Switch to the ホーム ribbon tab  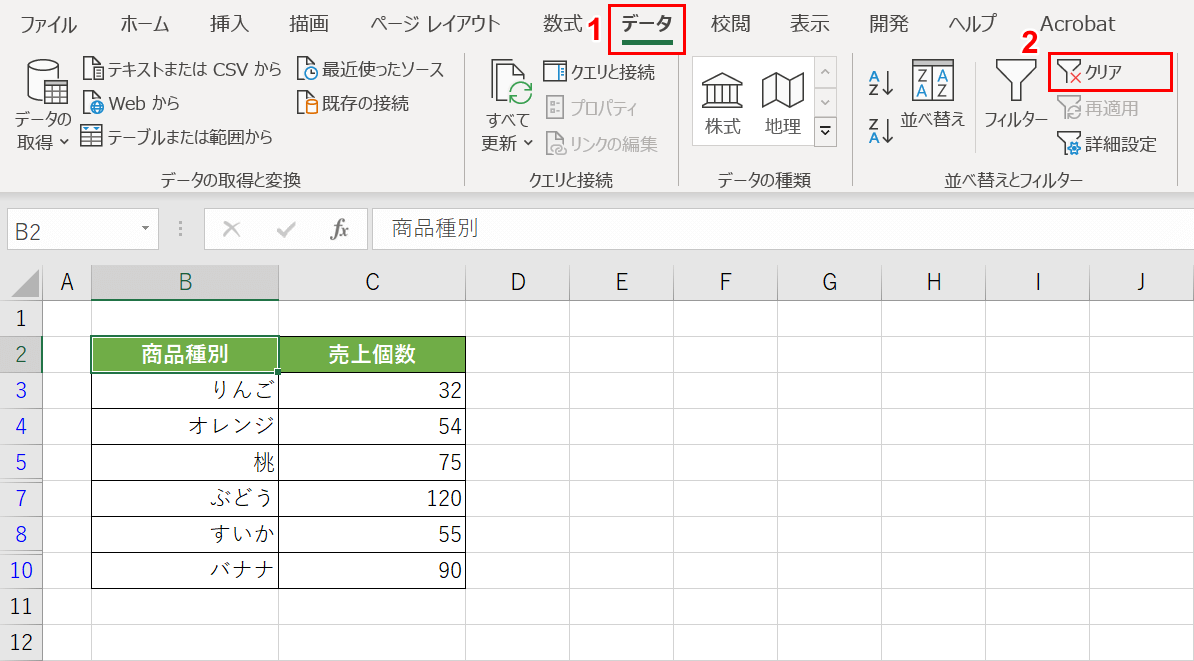point(143,23)
